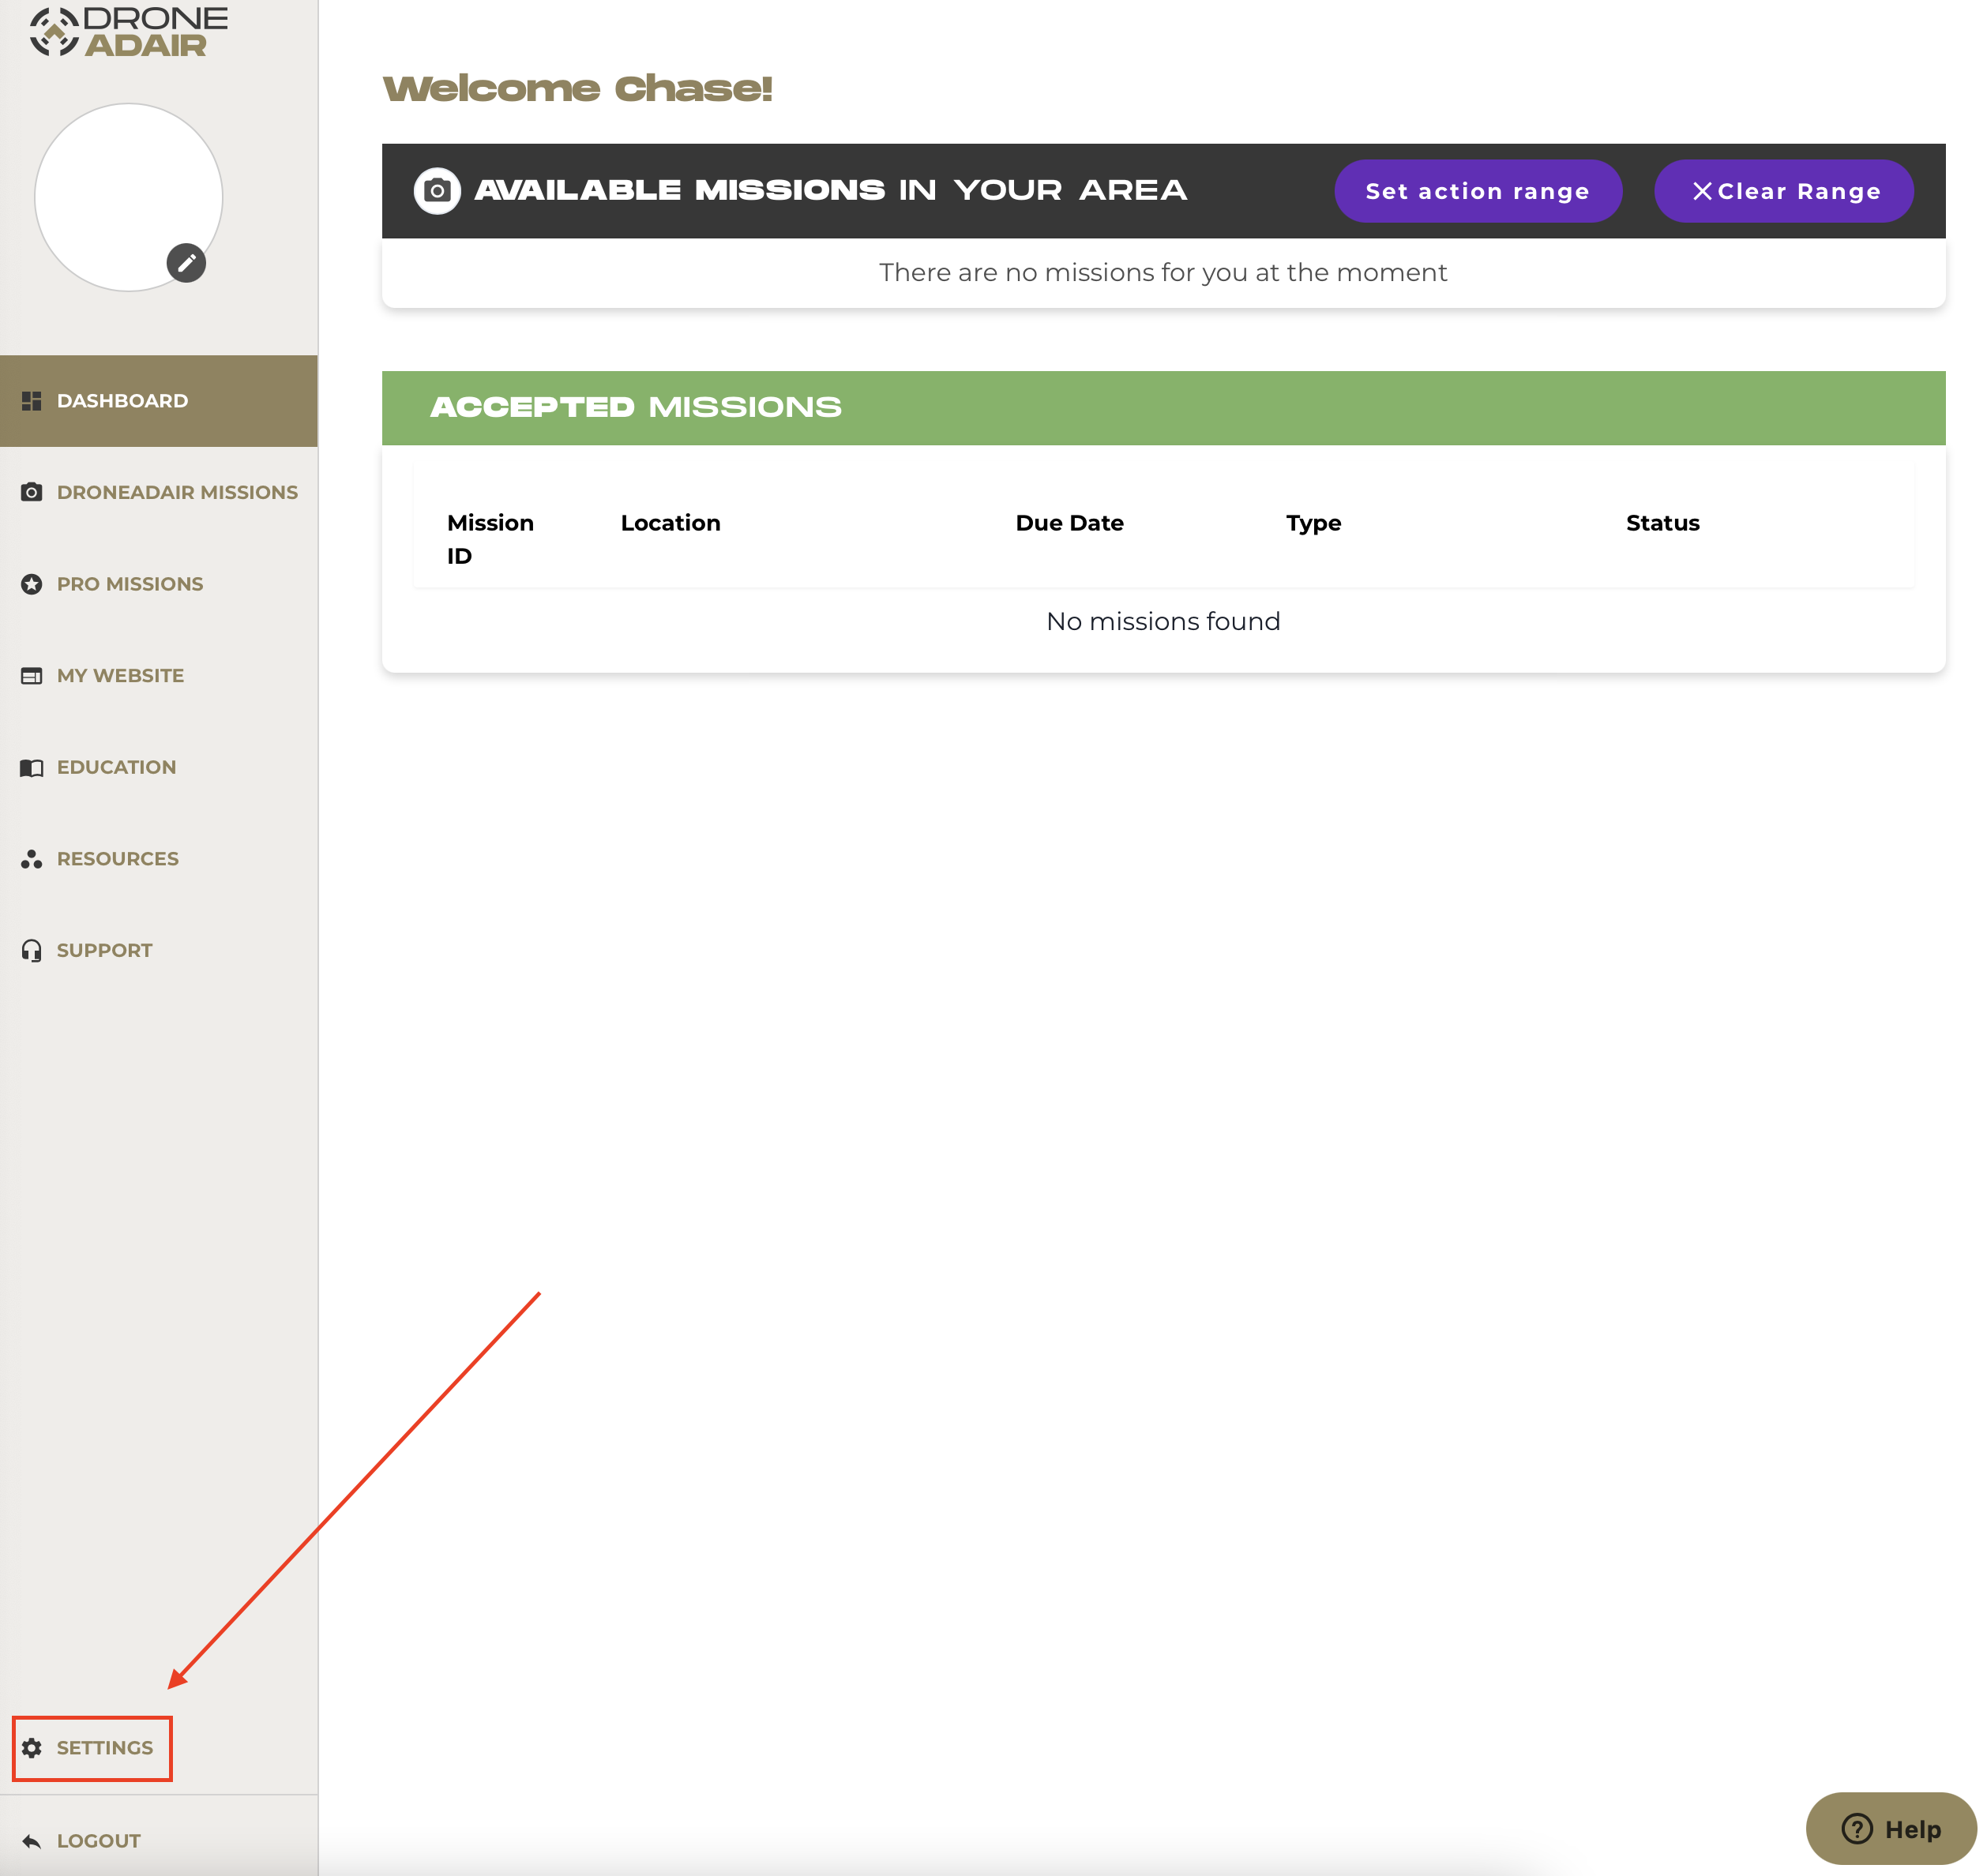
Task: Click the DroneAdair logo
Action: (x=128, y=31)
